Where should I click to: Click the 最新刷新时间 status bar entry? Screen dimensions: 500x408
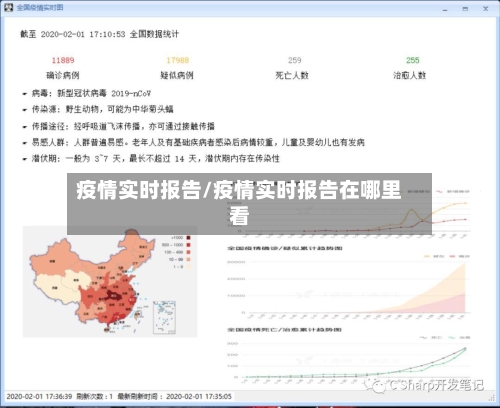[x=175, y=397]
